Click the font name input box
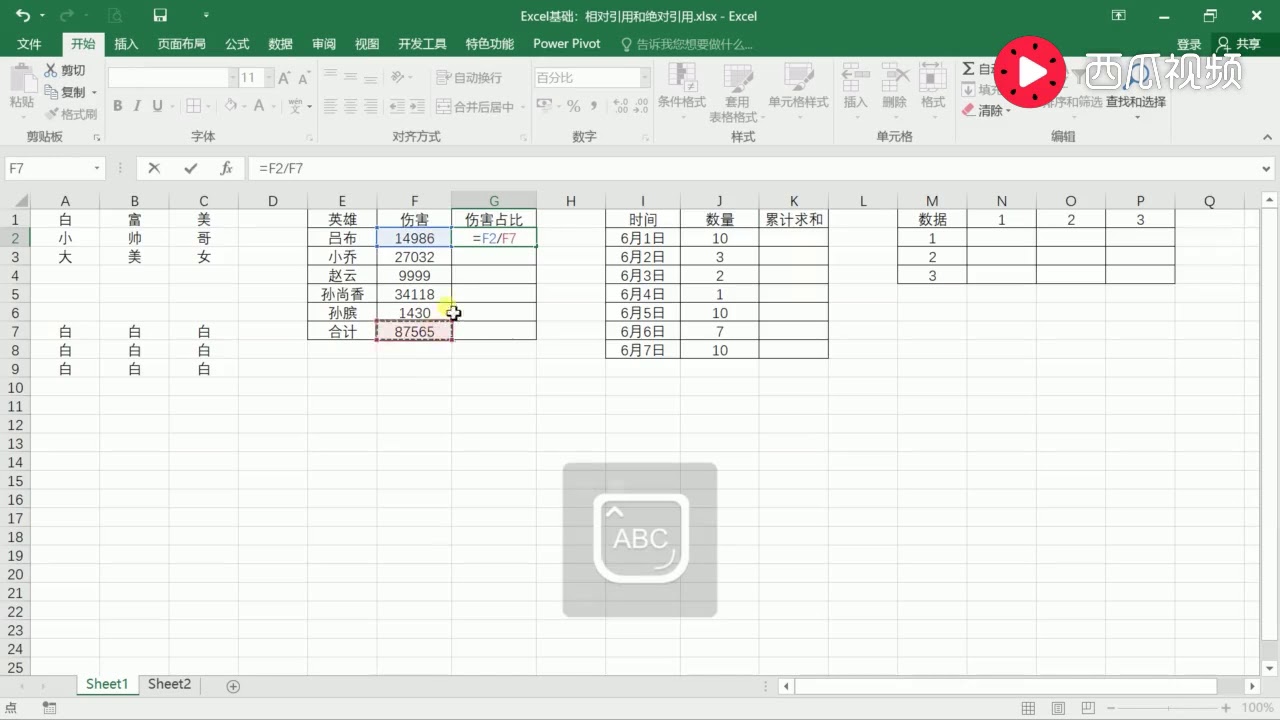The height and width of the screenshot is (720, 1280). [168, 78]
